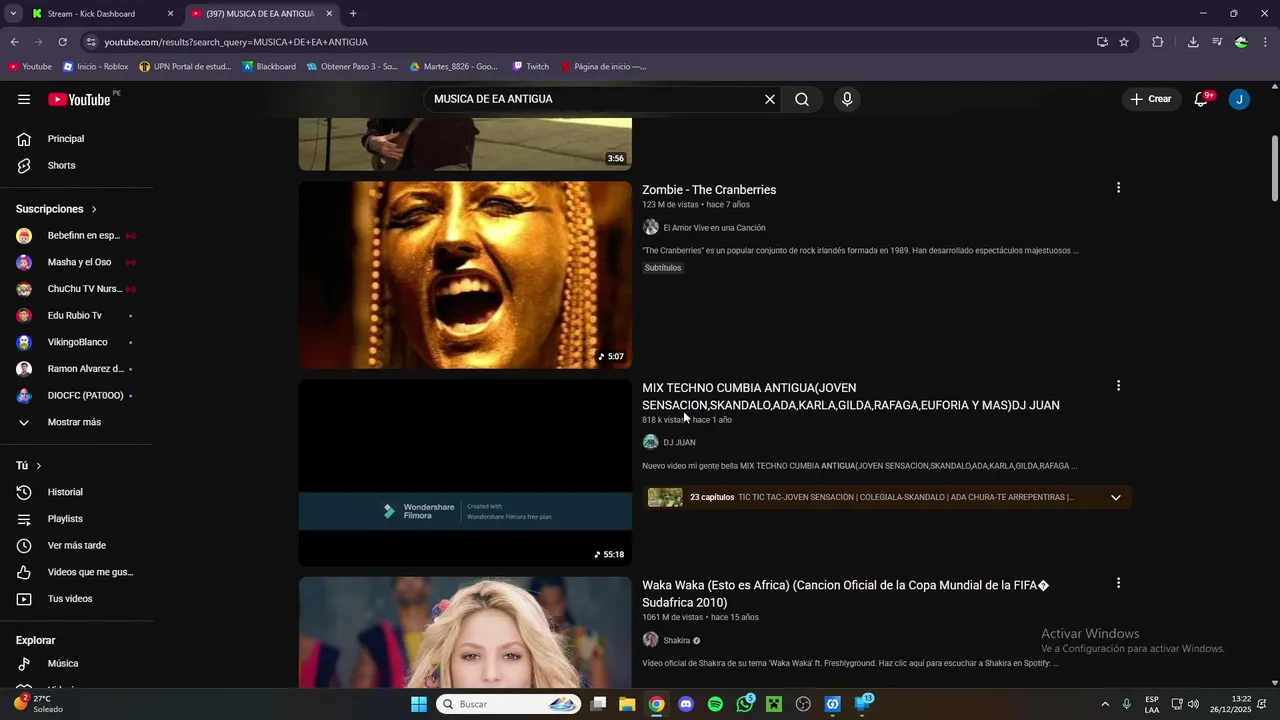Image resolution: width=1280 pixels, height=720 pixels.
Task: Click the address bar URL
Action: pyautogui.click(x=236, y=42)
